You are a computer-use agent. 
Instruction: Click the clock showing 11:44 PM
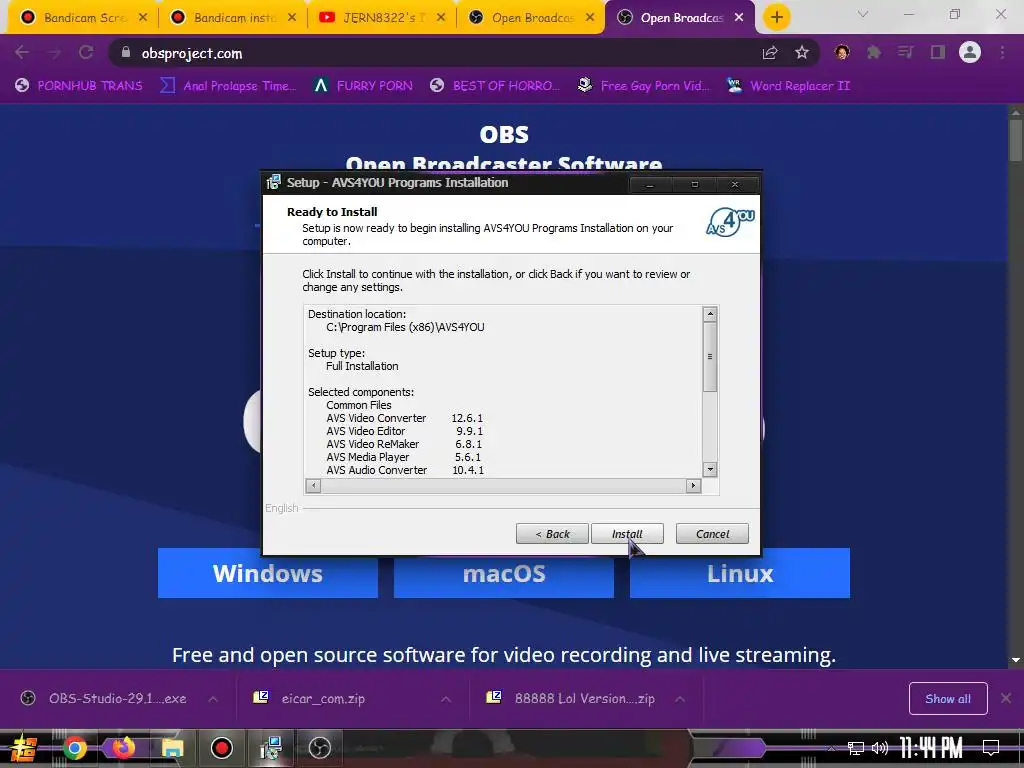(931, 748)
